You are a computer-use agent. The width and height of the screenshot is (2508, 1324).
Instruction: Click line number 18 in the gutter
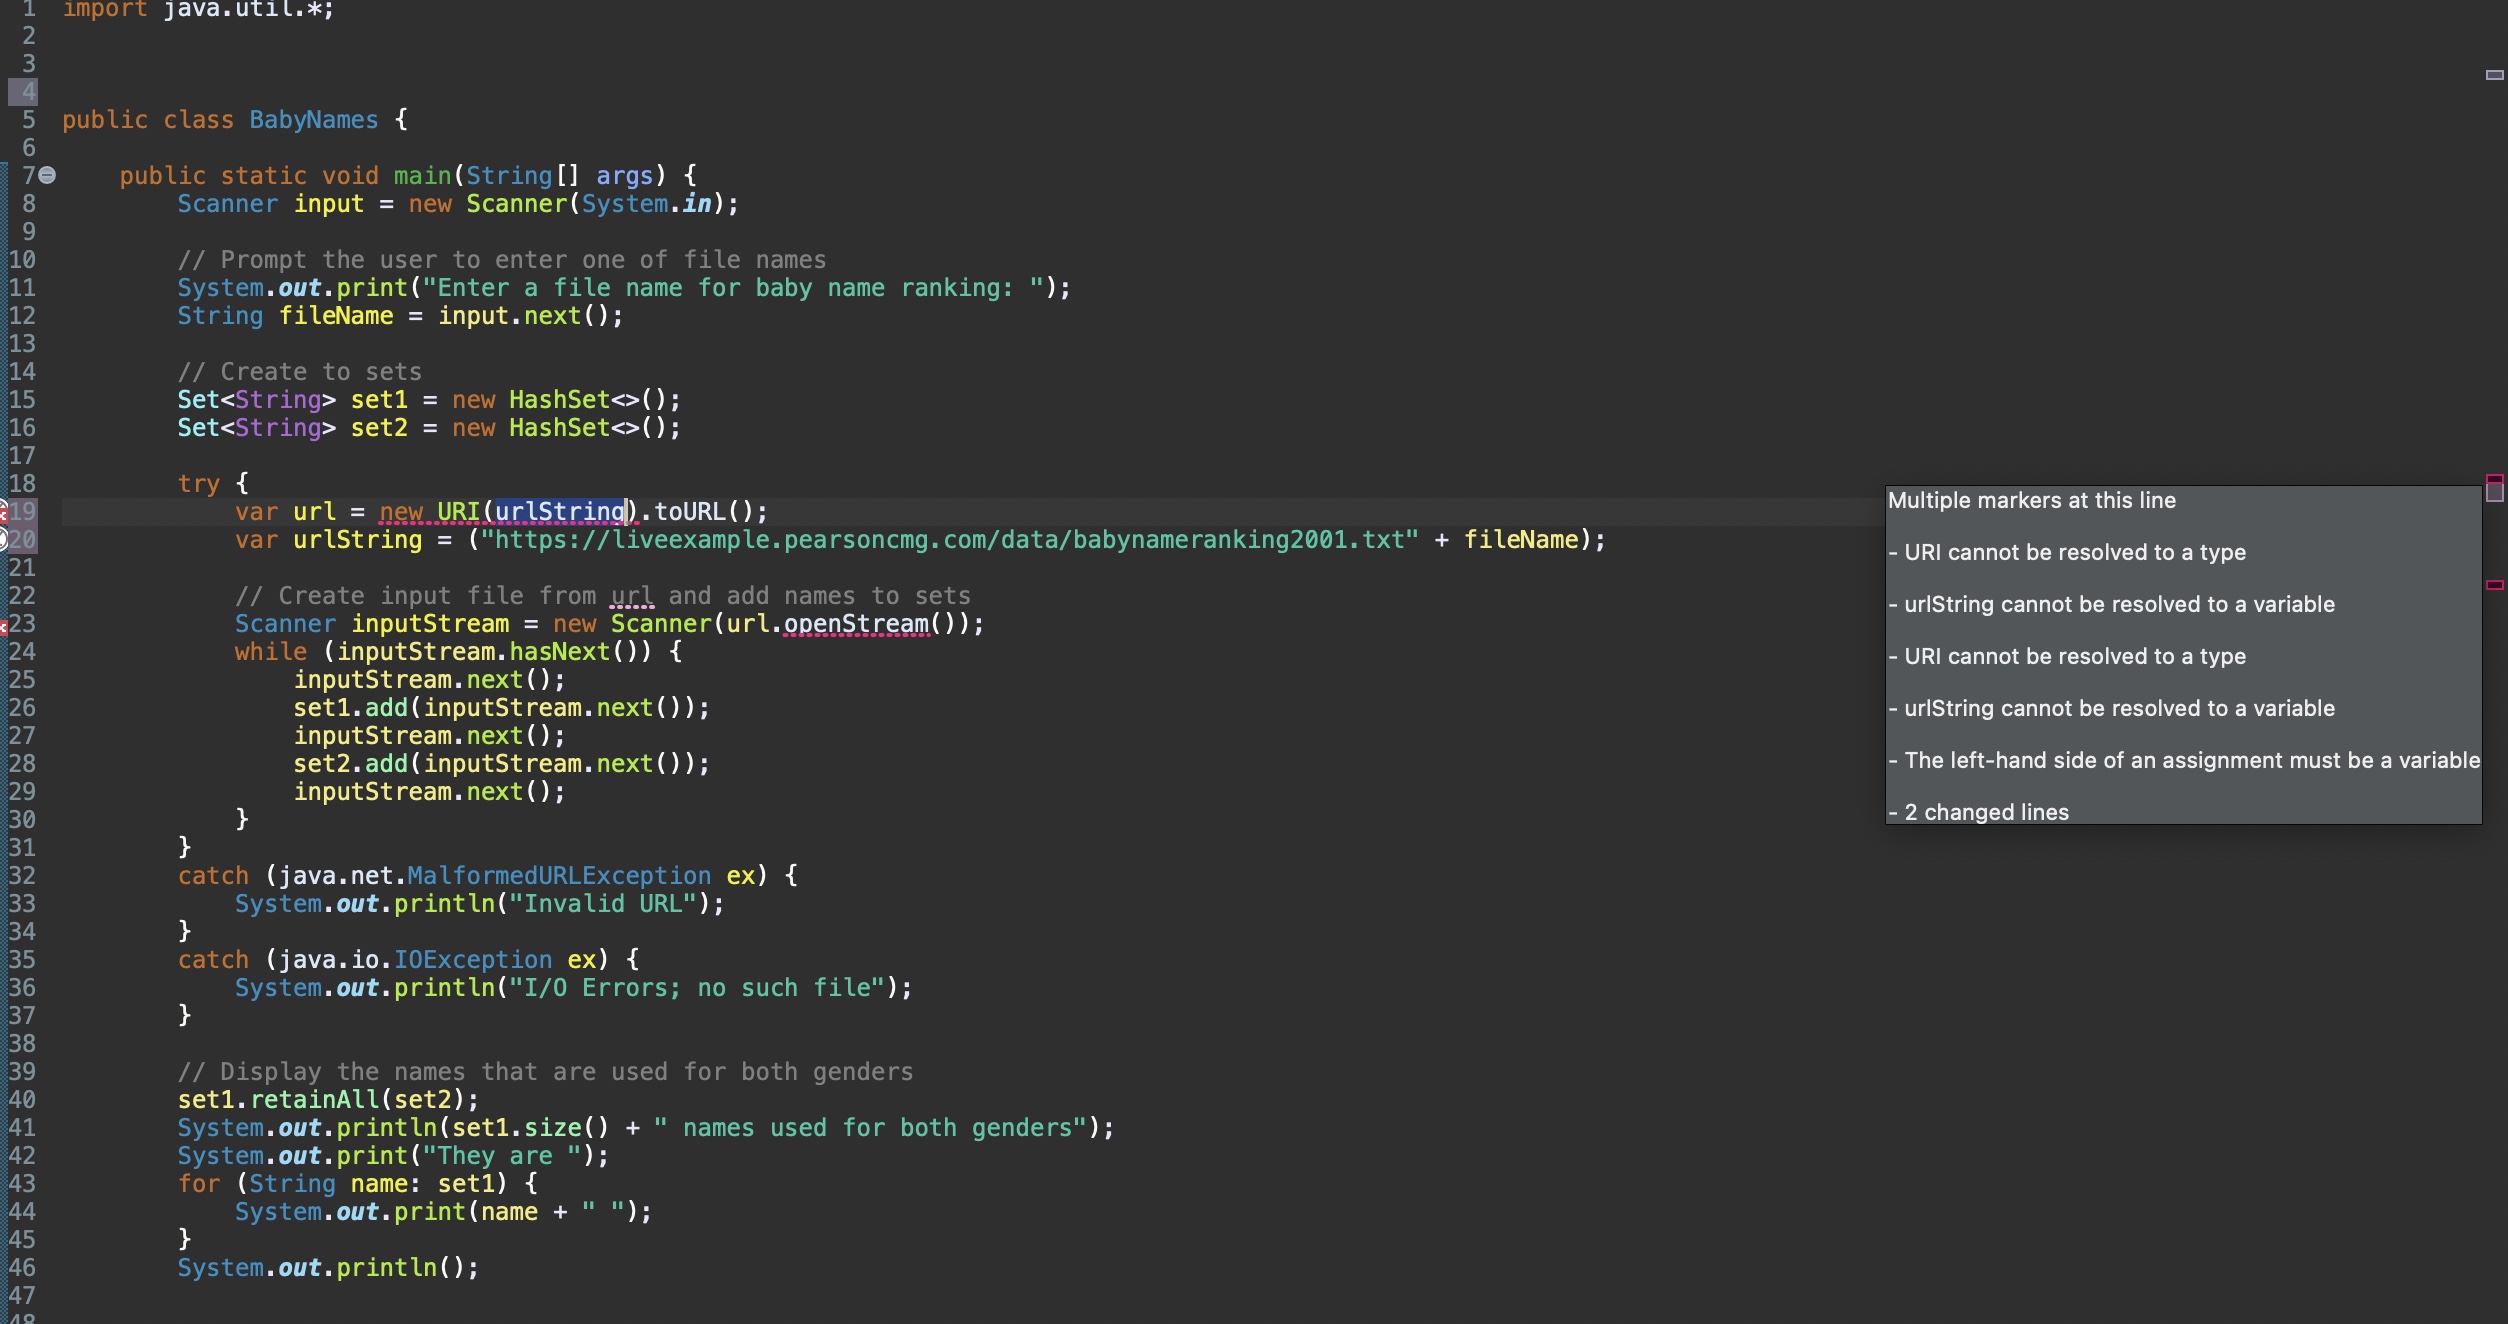[22, 484]
